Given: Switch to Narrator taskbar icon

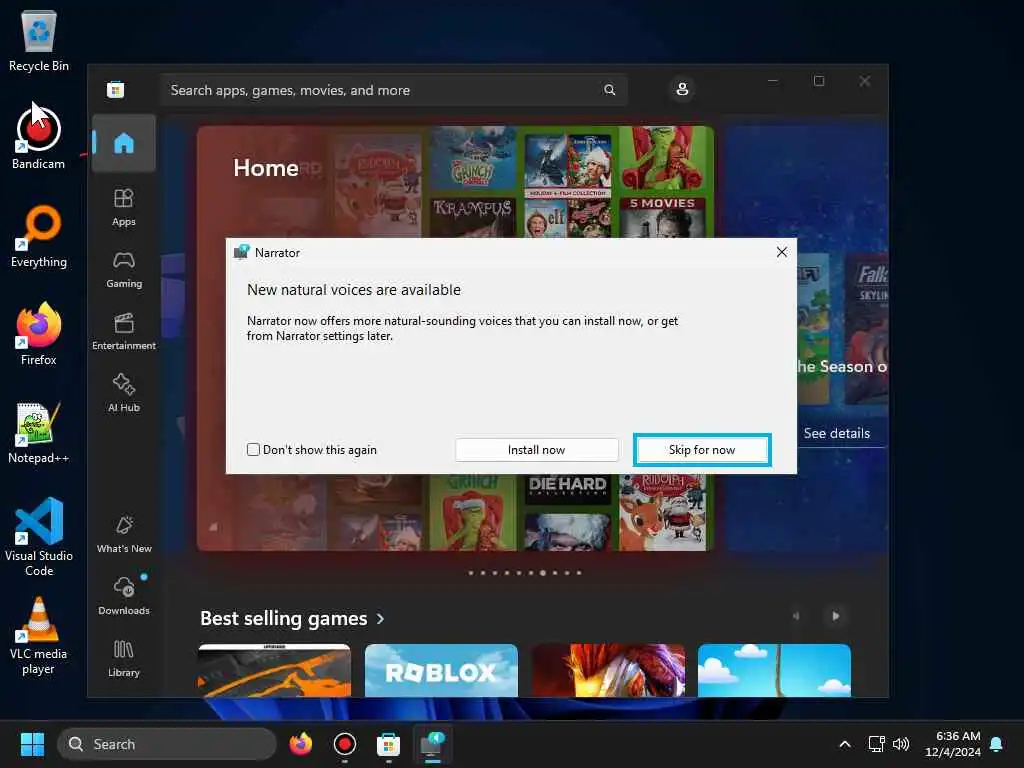Looking at the screenshot, I should [432, 744].
